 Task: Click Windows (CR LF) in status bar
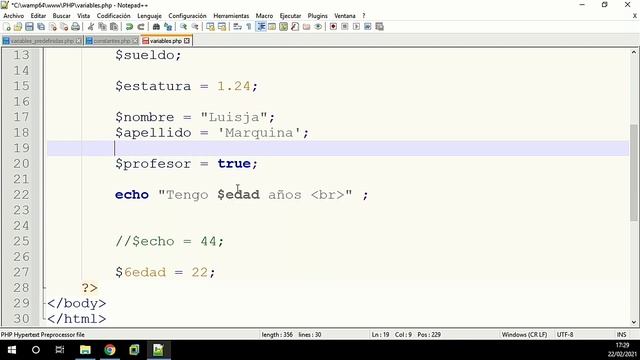(x=524, y=335)
